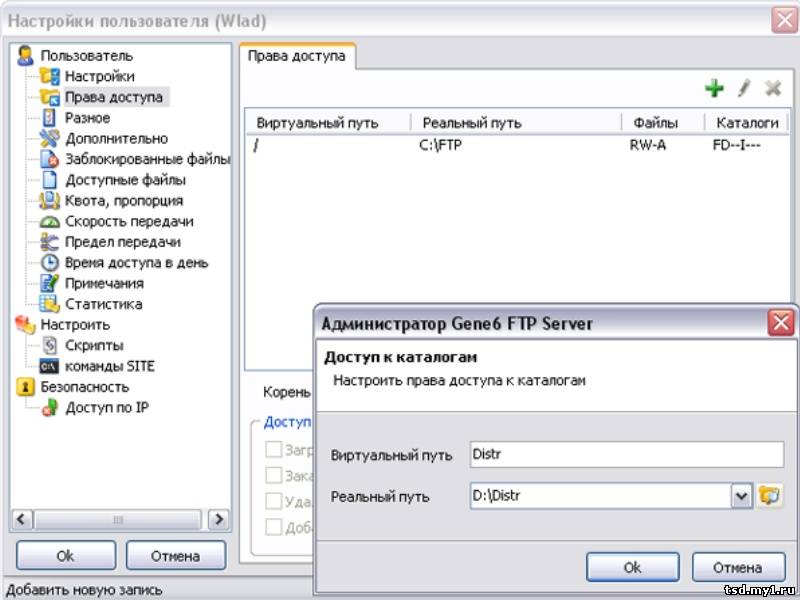Image resolution: width=800 pixels, height=600 pixels.
Task: Confirm with Ok in the Gene6 dialog
Action: click(633, 567)
